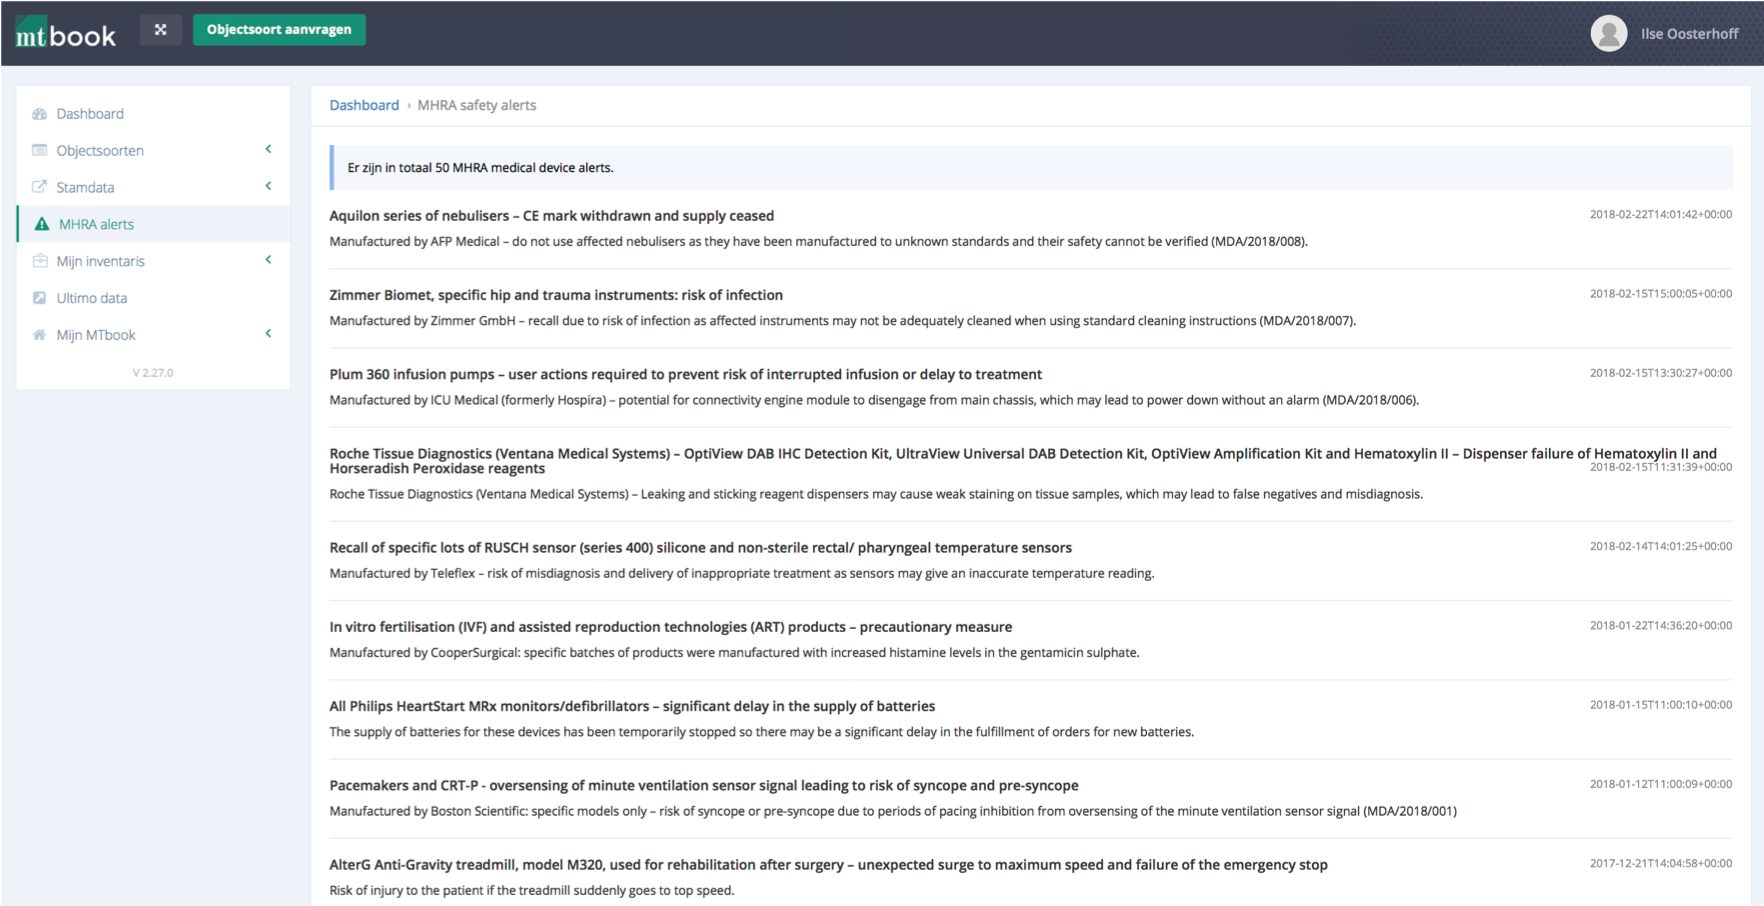Screen dimensions: 1764x906
Task: Click treadmill injury risk description
Action: [532, 891]
